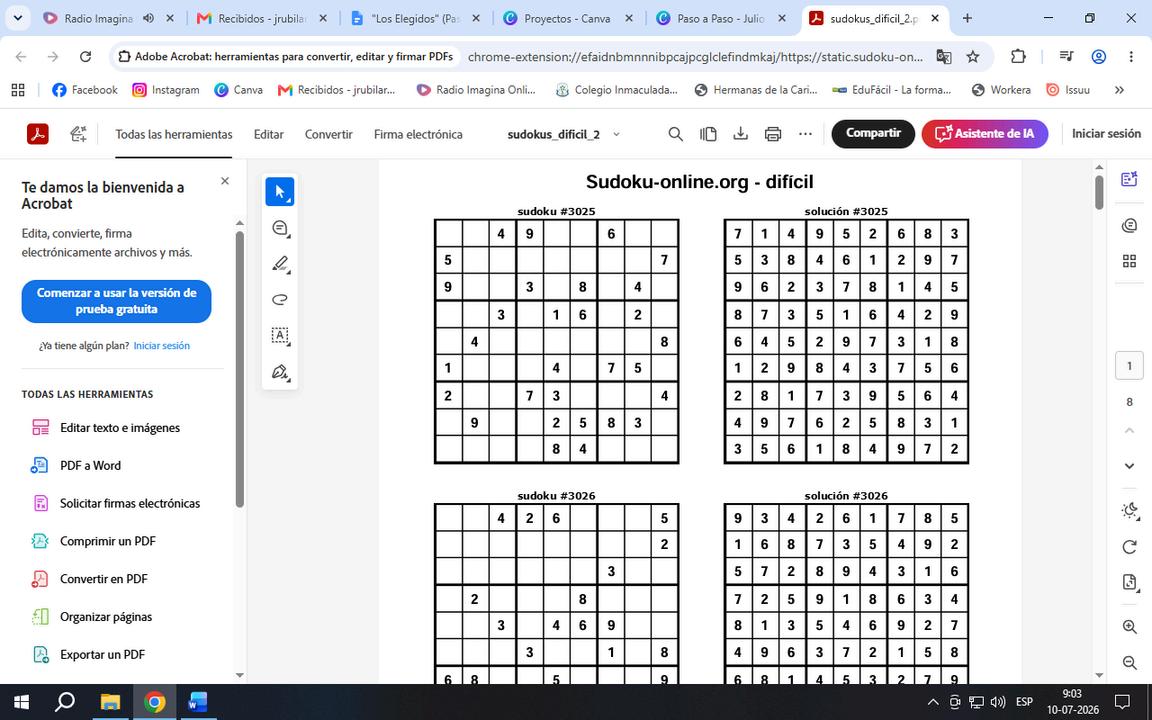
Task: Click the Compartir button
Action: pyautogui.click(x=873, y=134)
